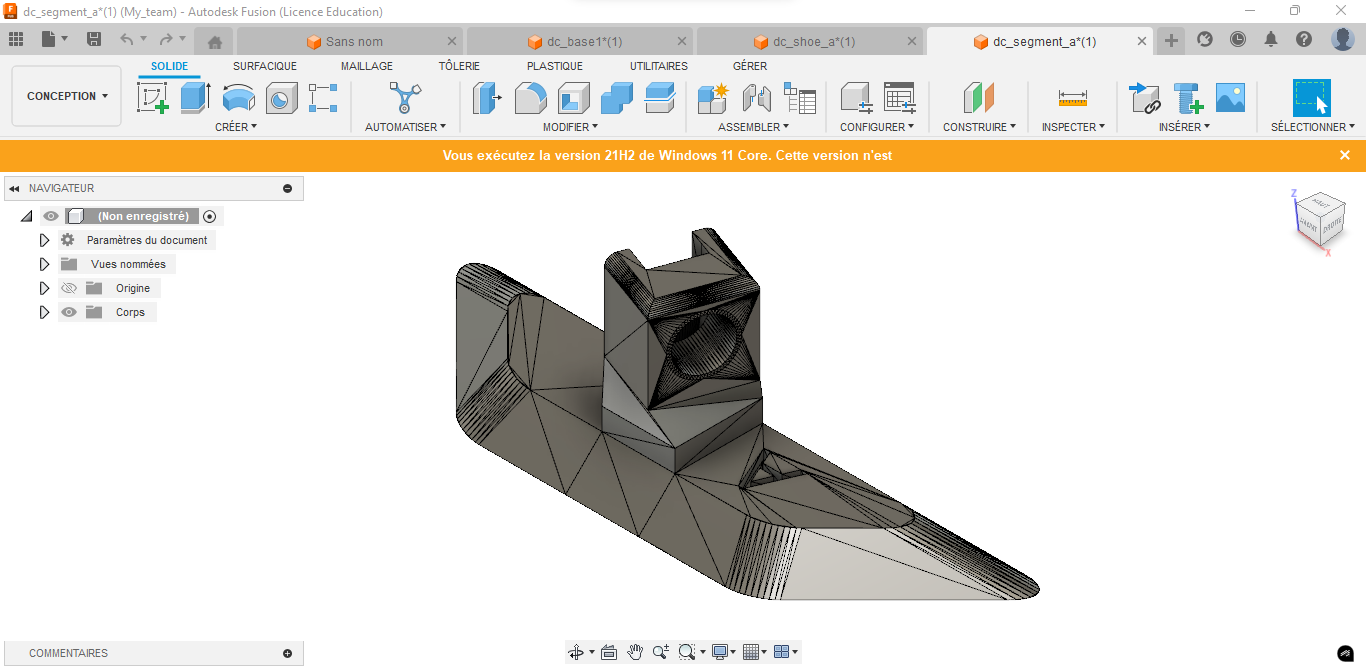Screen dimensions: 1366x669
Task: Switch to the dc_base1*(1) document tab
Action: 584,42
